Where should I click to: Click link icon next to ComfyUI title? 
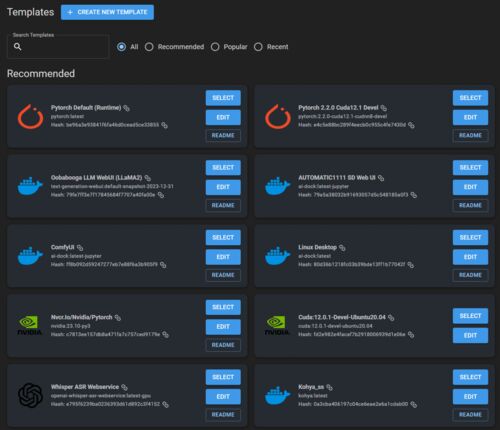point(80,248)
